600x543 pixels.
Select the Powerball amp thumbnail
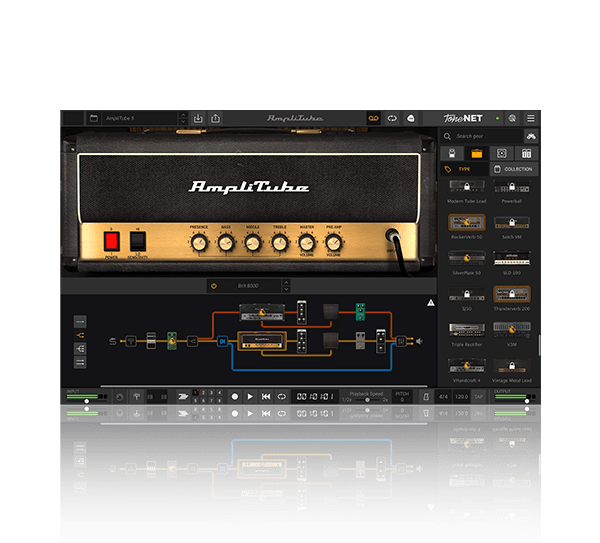[512, 187]
